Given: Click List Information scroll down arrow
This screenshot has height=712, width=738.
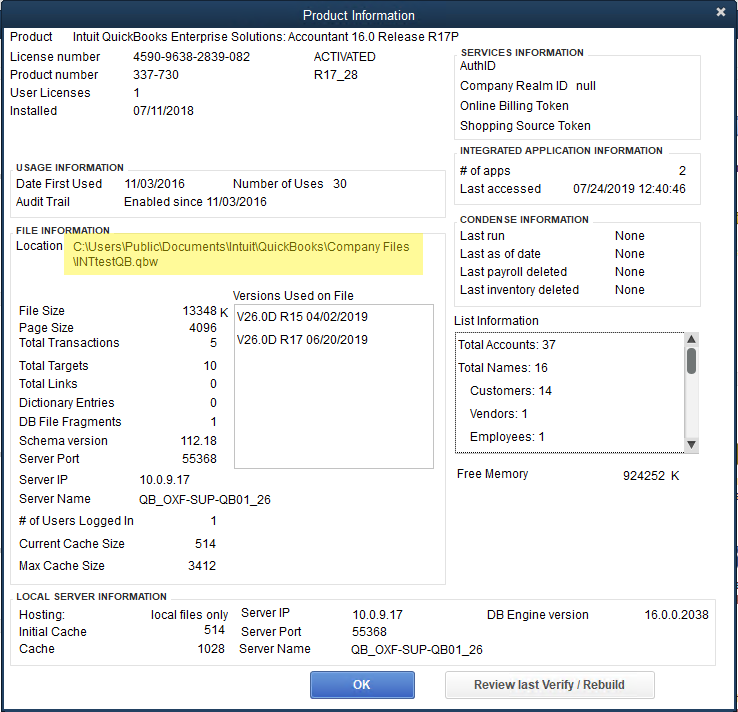Looking at the screenshot, I should pyautogui.click(x=691, y=444).
